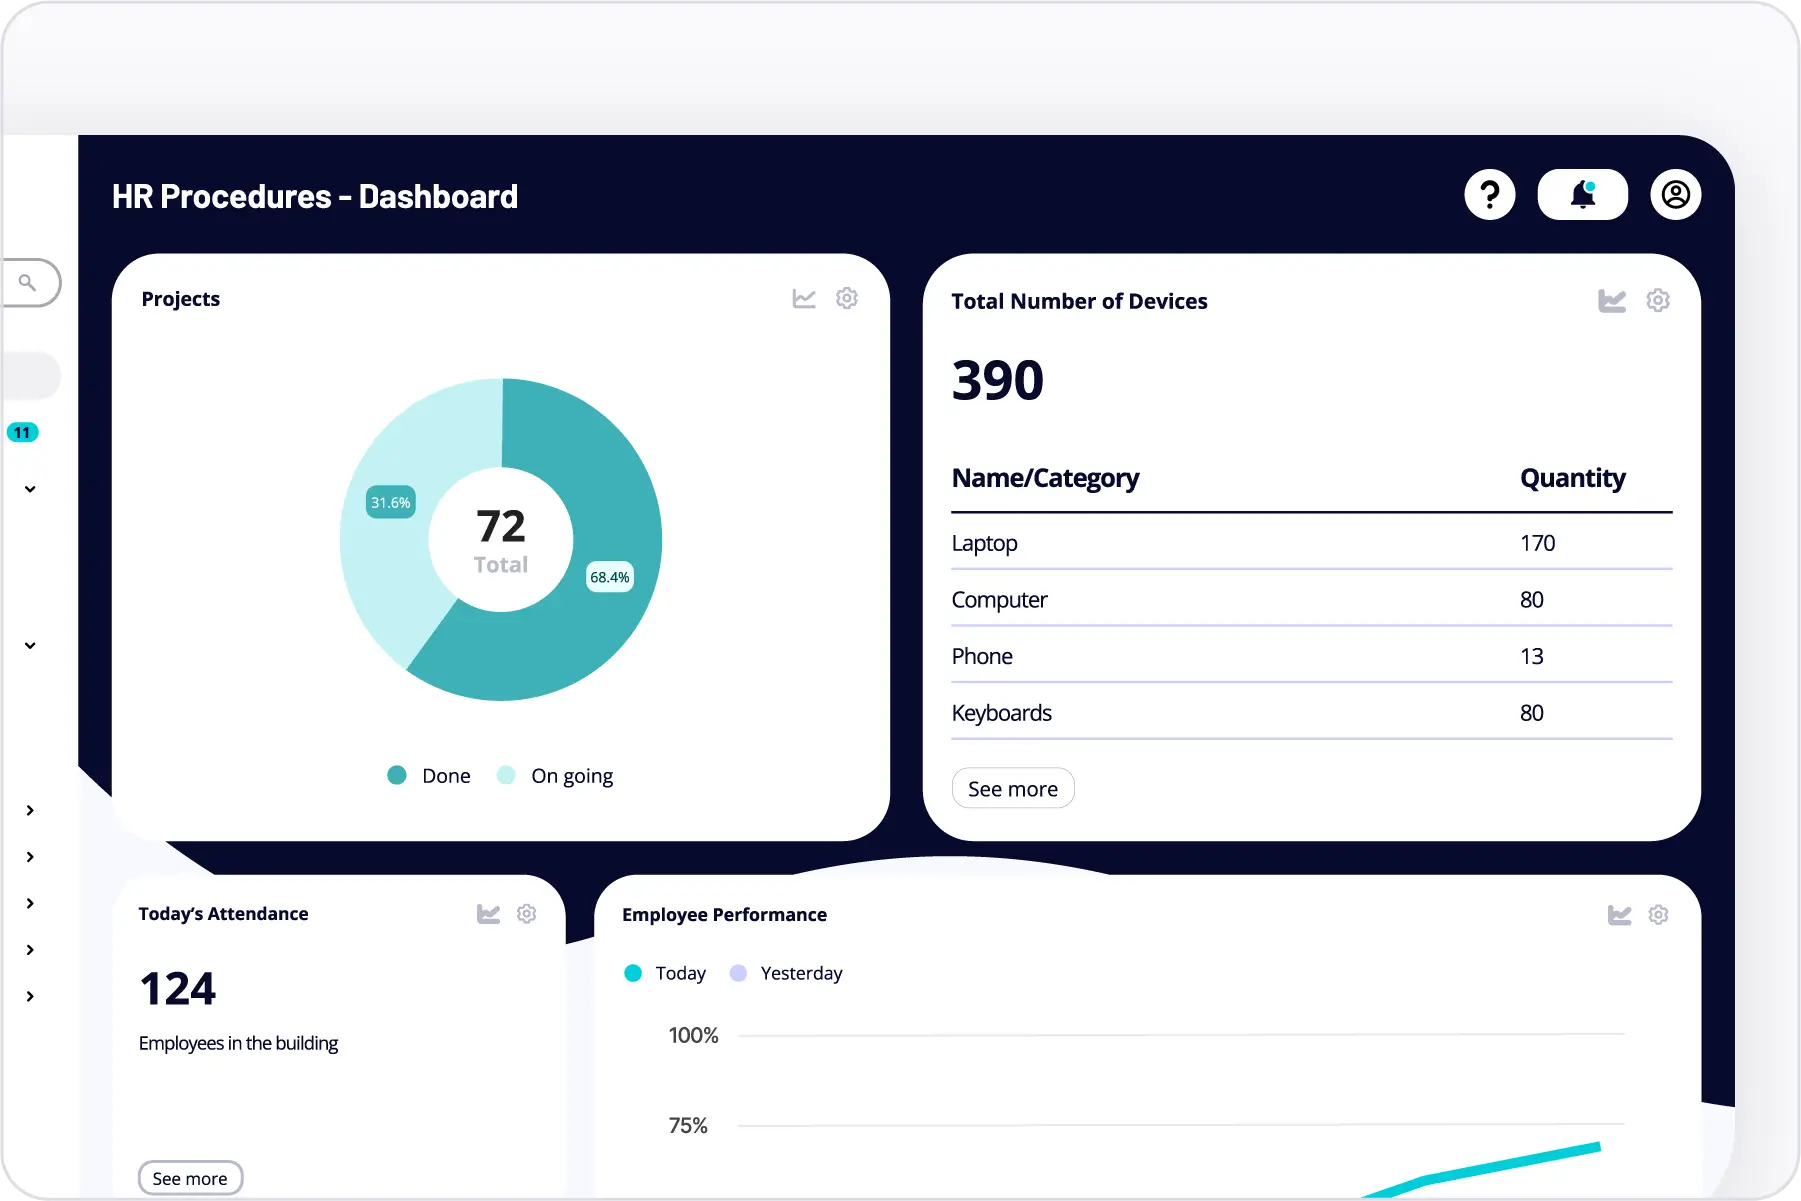Image resolution: width=1801 pixels, height=1201 pixels.
Task: Click the sidebar badge showing 11
Action: point(23,432)
